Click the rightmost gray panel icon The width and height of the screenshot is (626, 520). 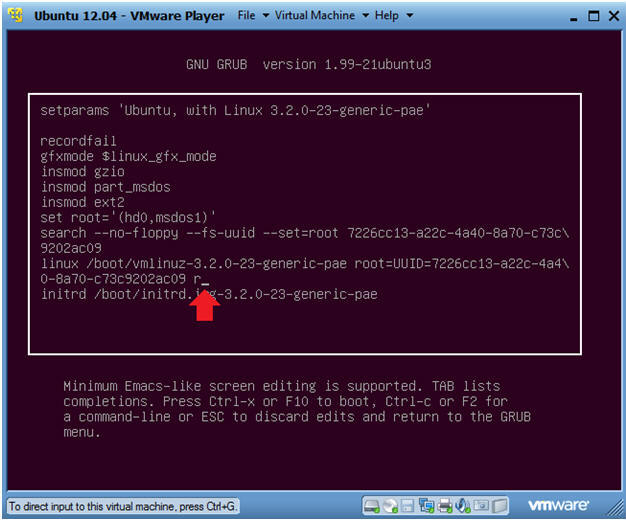pos(499,506)
